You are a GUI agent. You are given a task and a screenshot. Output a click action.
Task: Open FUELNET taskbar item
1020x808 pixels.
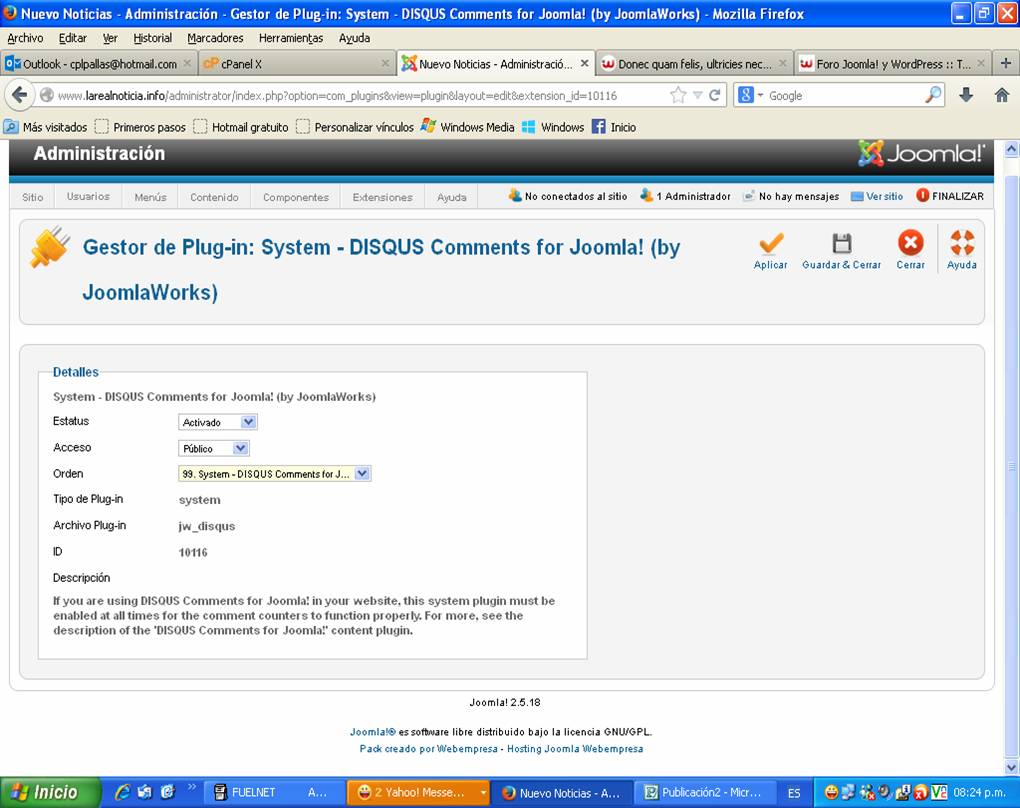tap(273, 792)
